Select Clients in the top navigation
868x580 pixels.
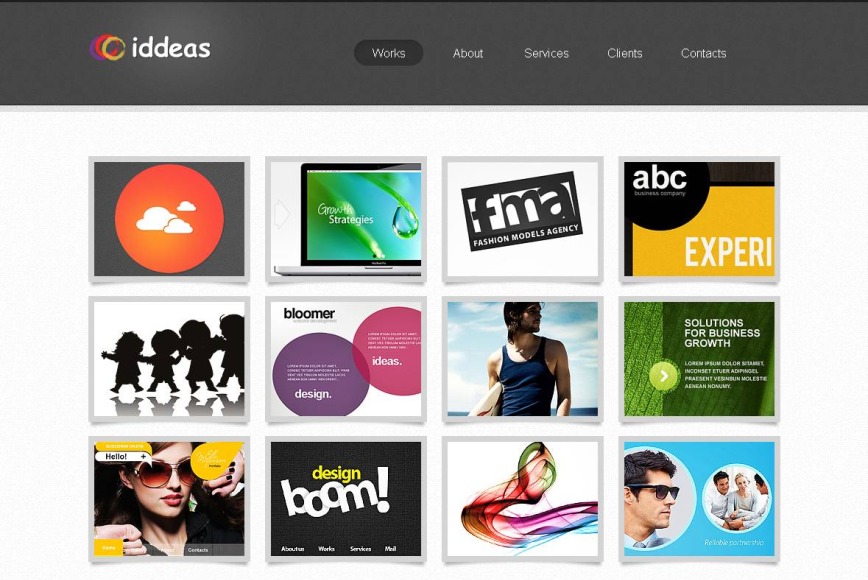624,53
